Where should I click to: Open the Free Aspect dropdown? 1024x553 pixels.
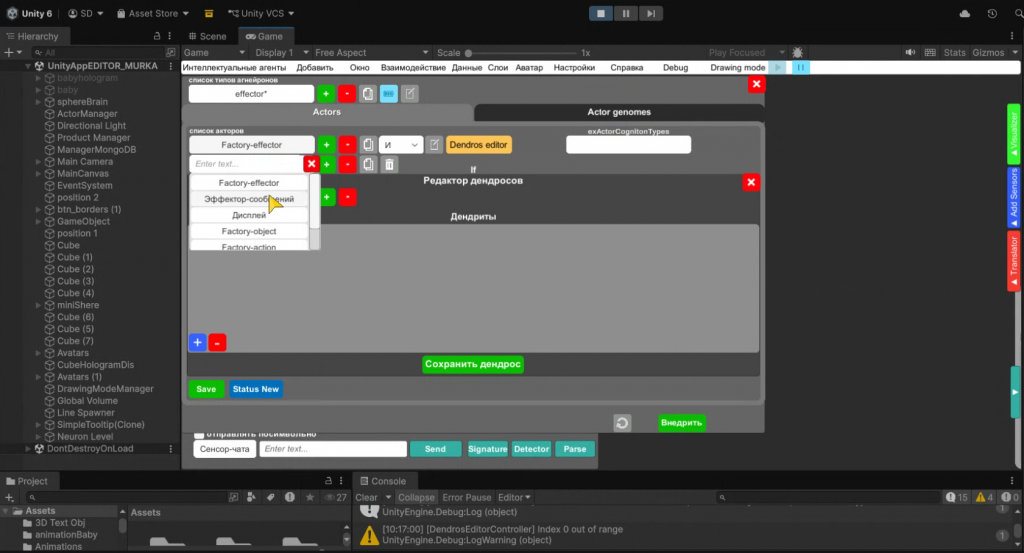click(345, 52)
